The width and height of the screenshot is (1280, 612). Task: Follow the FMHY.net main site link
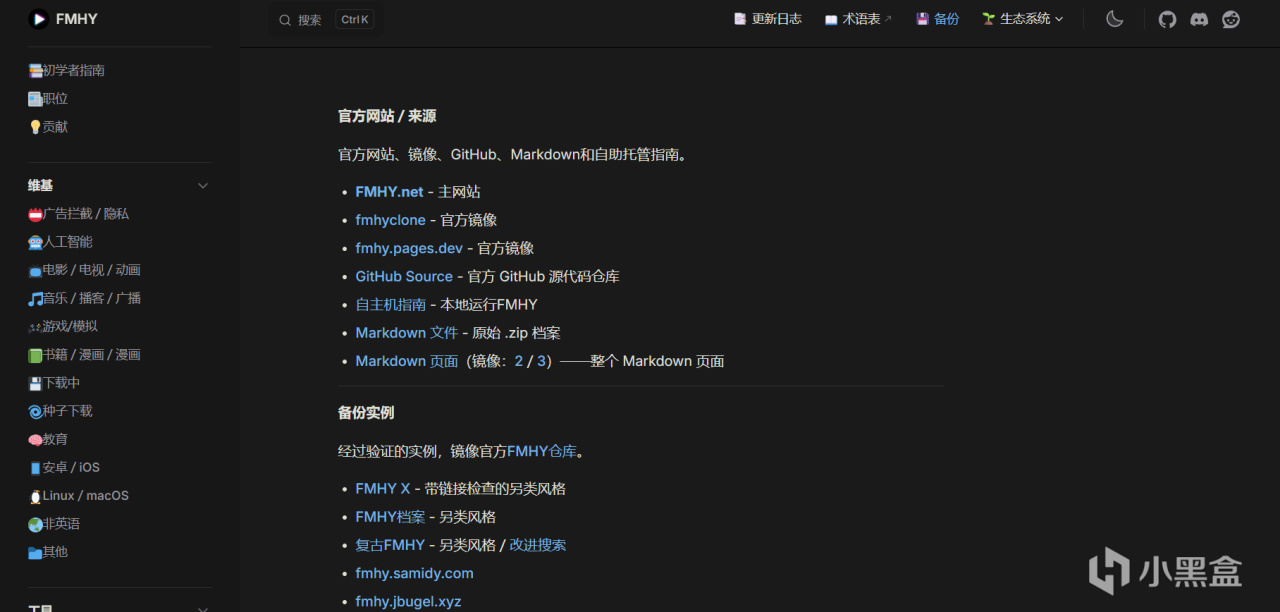pyautogui.click(x=390, y=192)
